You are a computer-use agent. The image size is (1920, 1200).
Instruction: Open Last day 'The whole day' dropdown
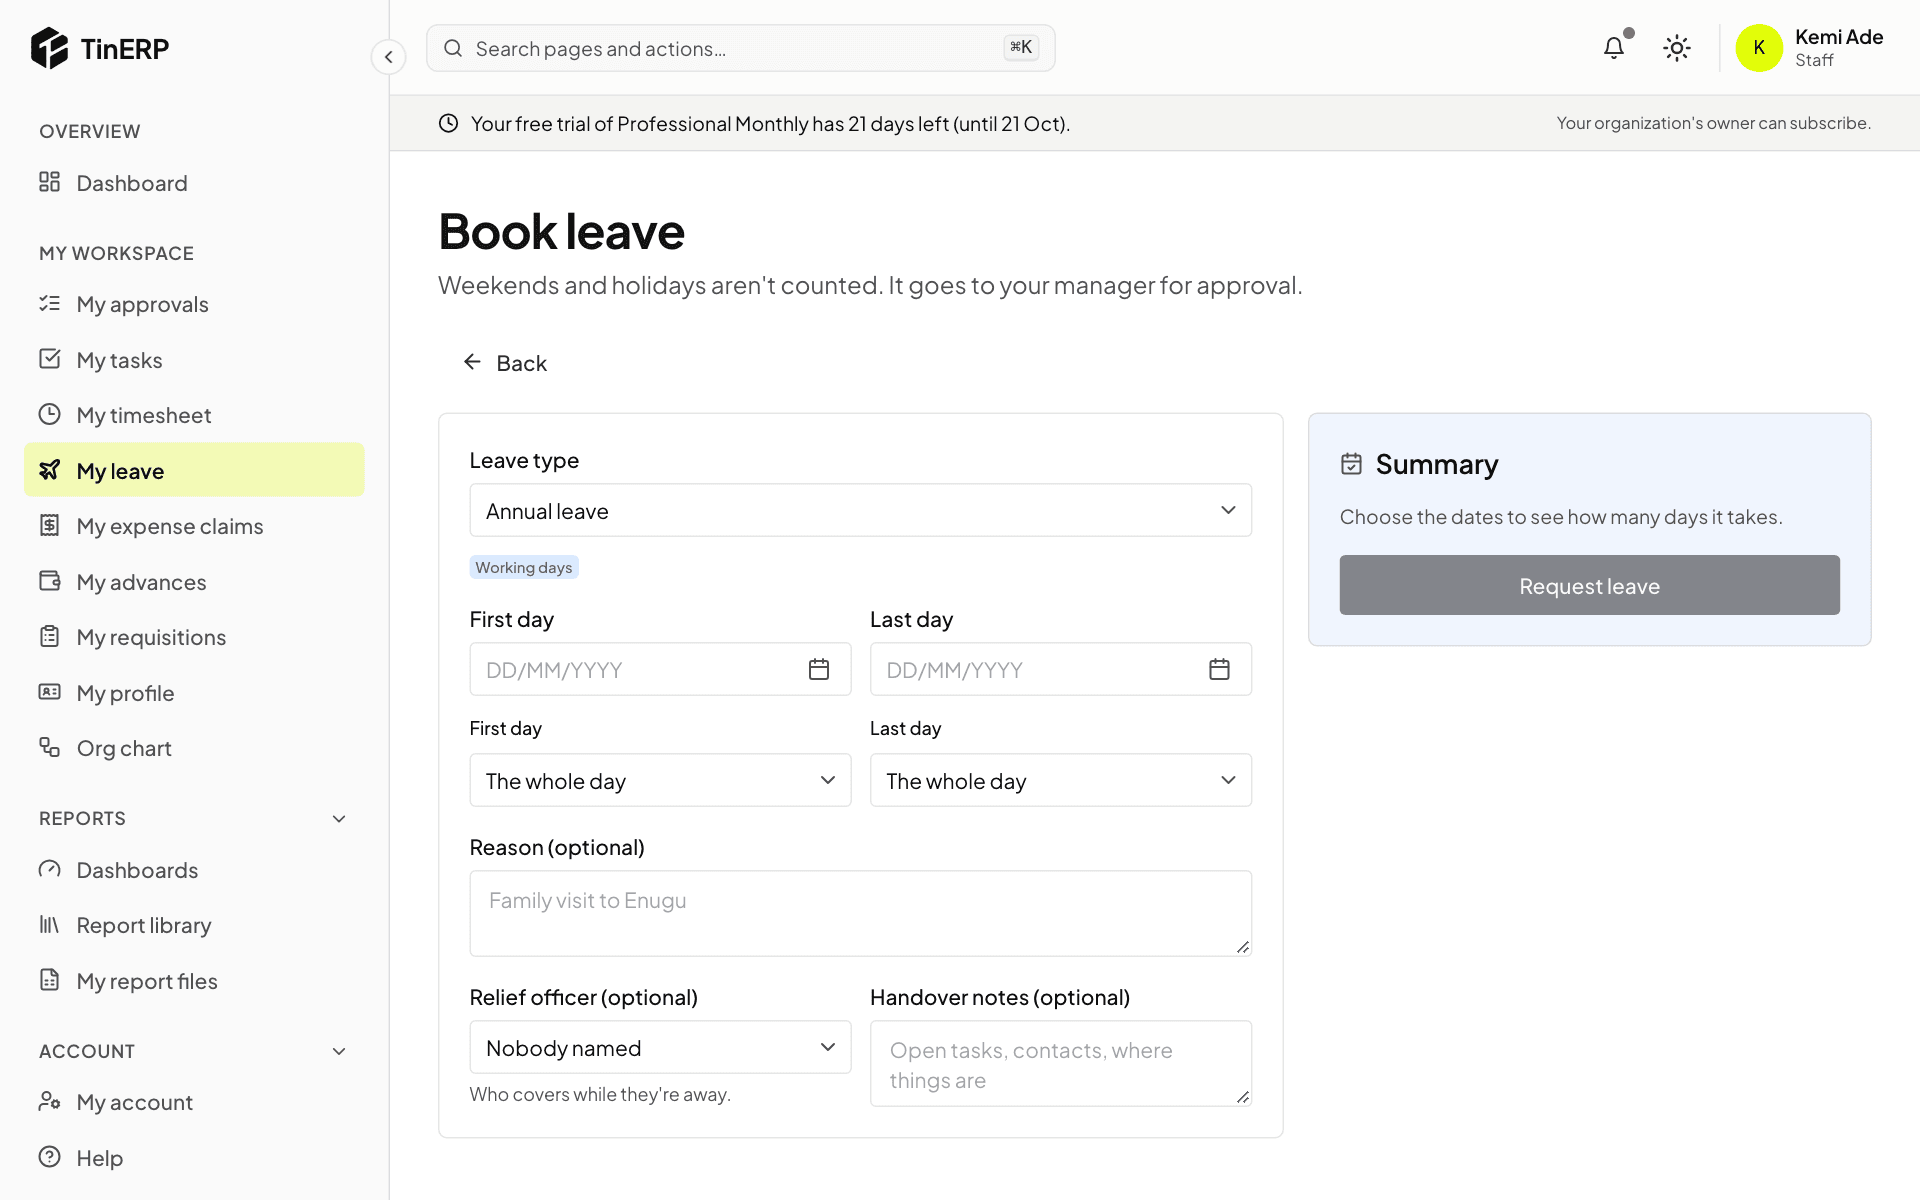[1061, 780]
